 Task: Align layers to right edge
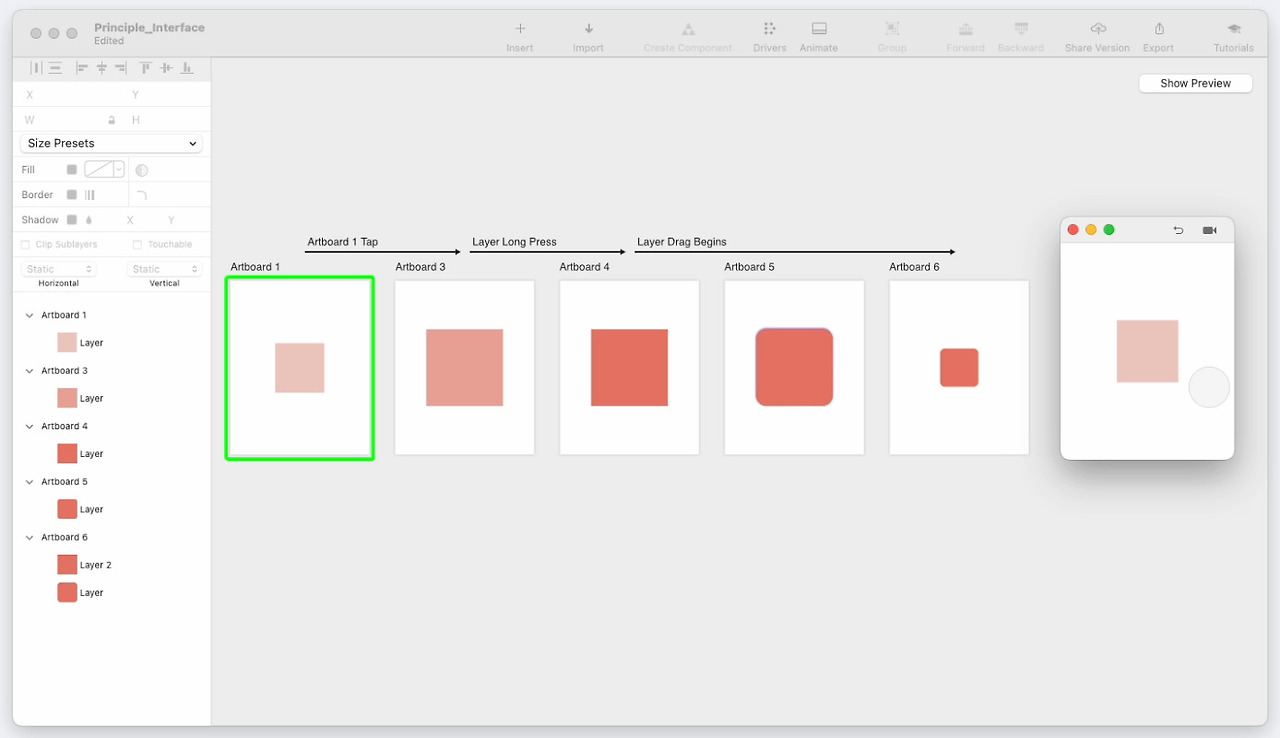click(x=121, y=68)
